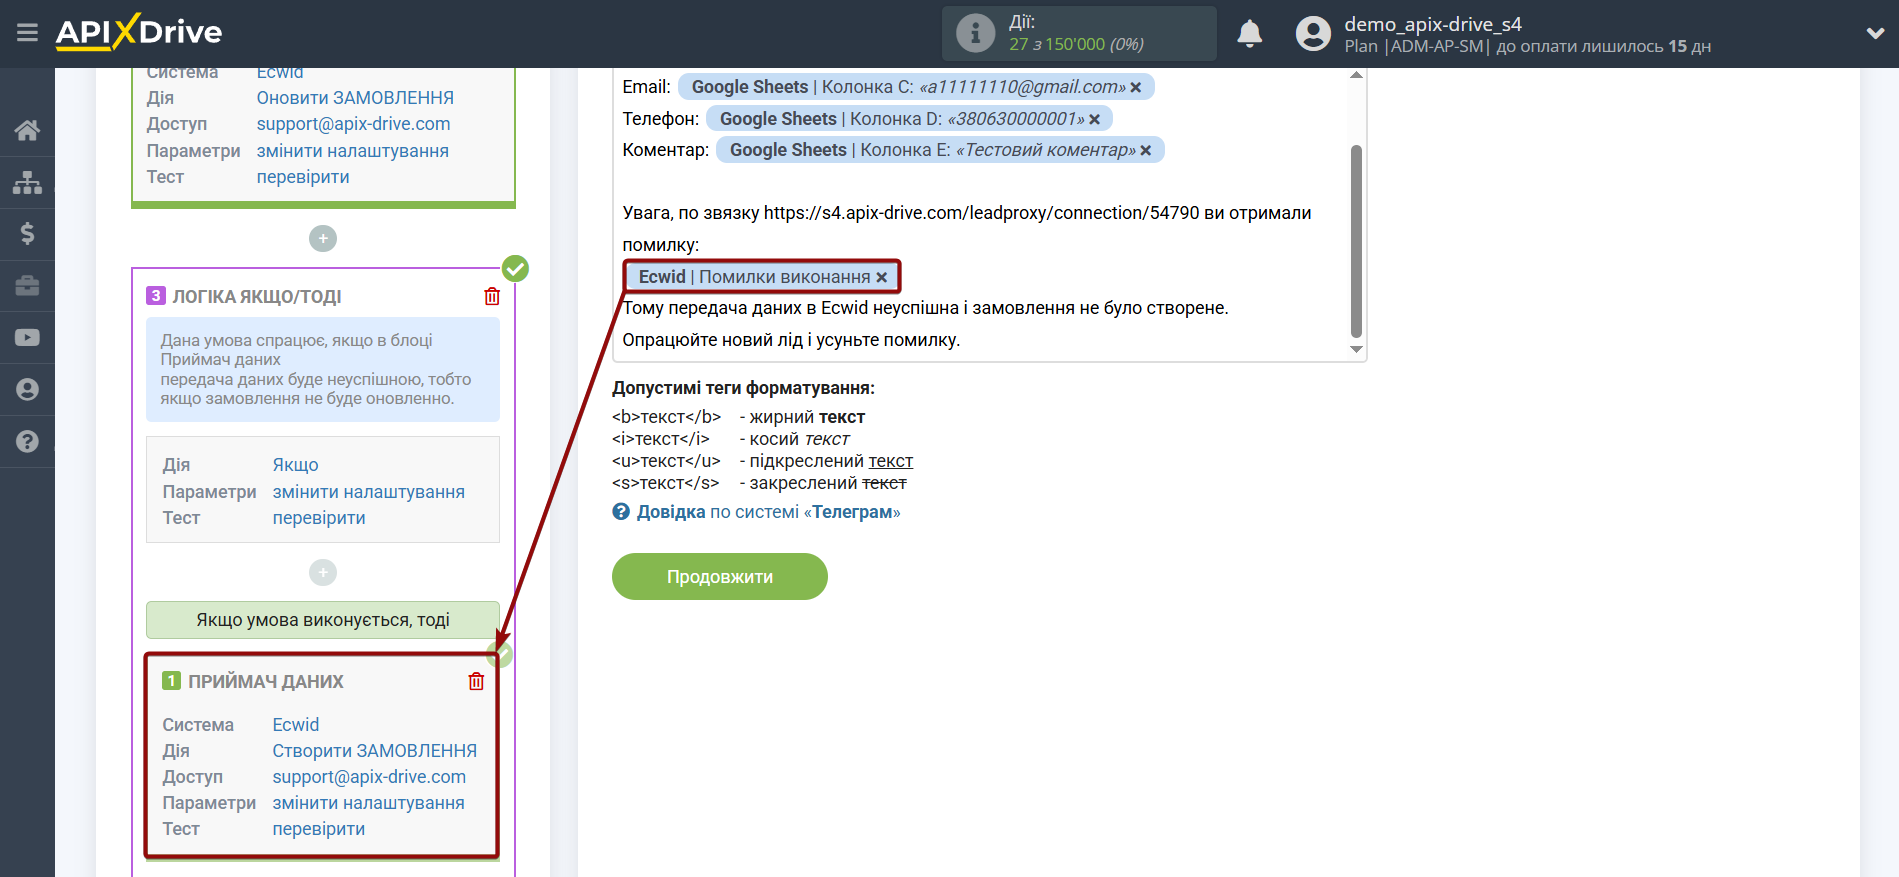Click the green checkmark on logic block

[515, 268]
